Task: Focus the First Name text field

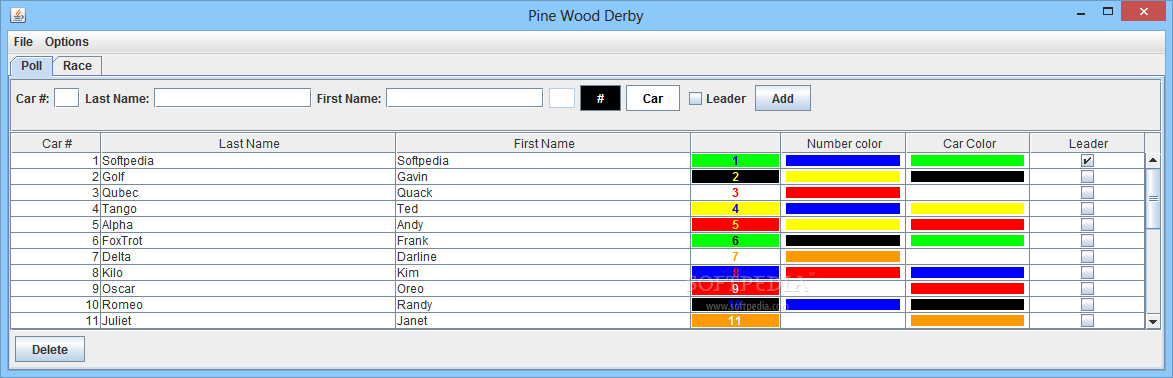Action: click(x=465, y=98)
